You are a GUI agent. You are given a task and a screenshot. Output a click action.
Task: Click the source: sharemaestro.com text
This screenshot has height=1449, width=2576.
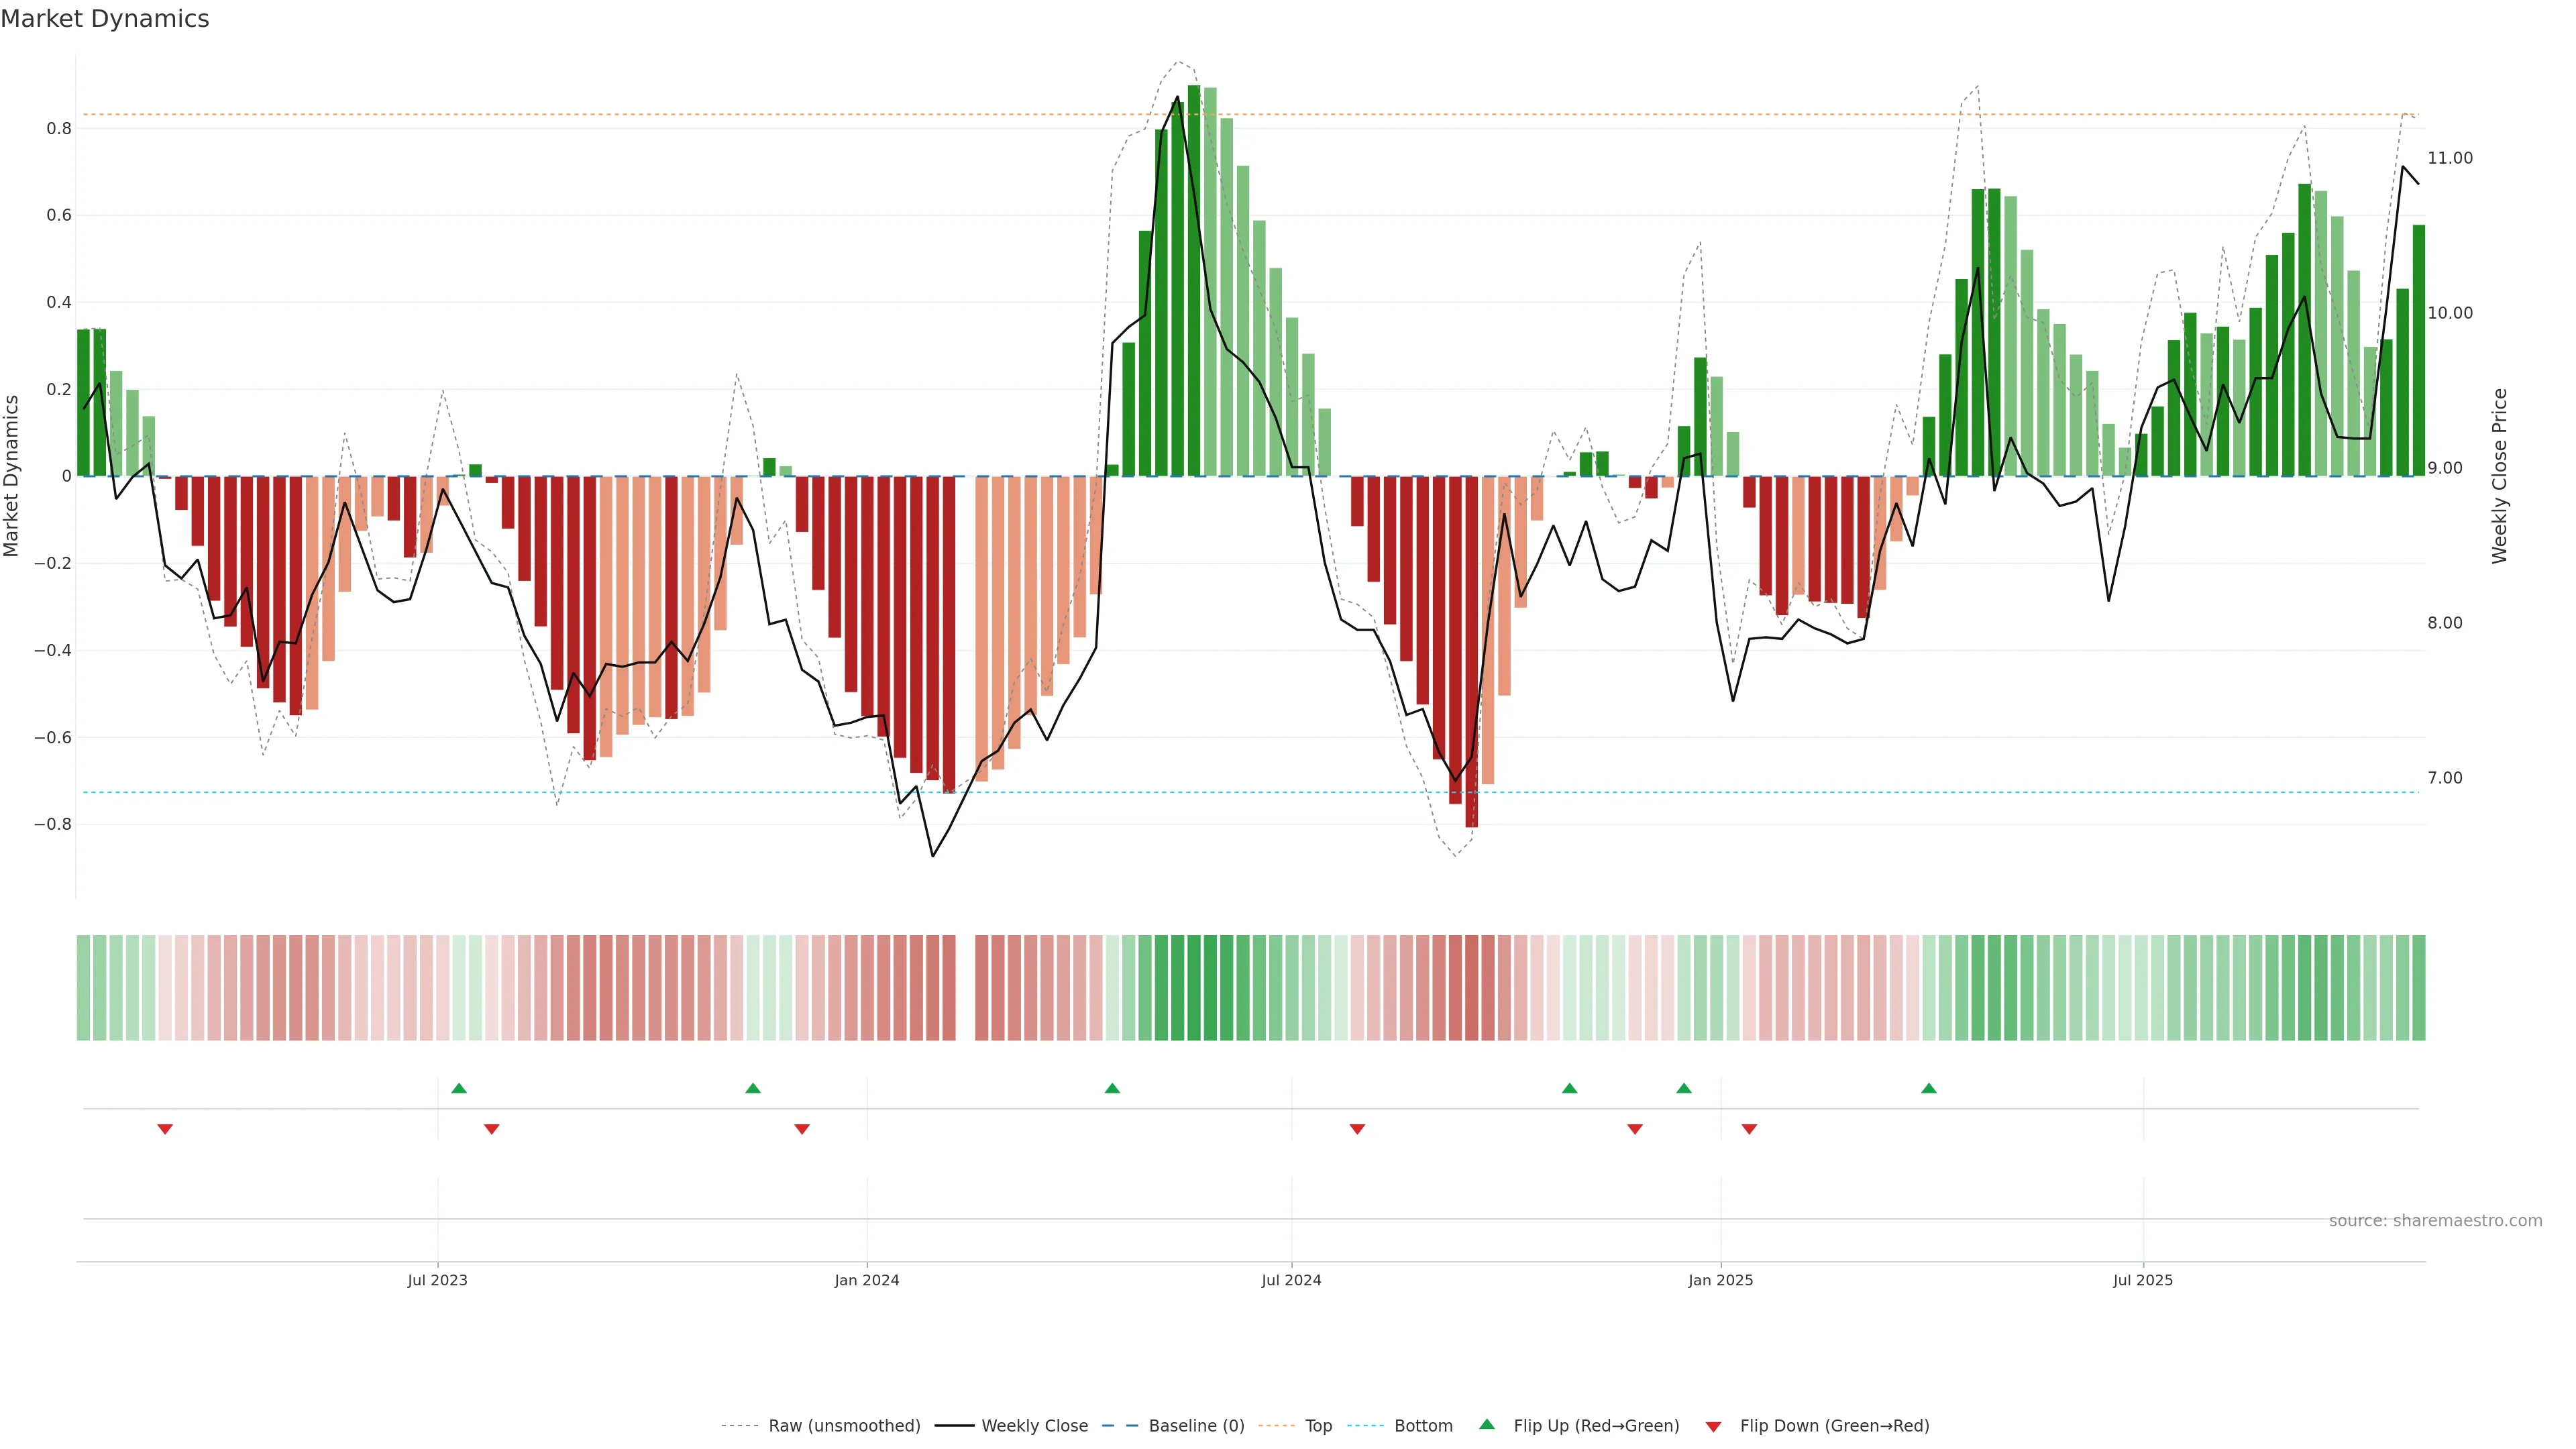[x=2435, y=1221]
